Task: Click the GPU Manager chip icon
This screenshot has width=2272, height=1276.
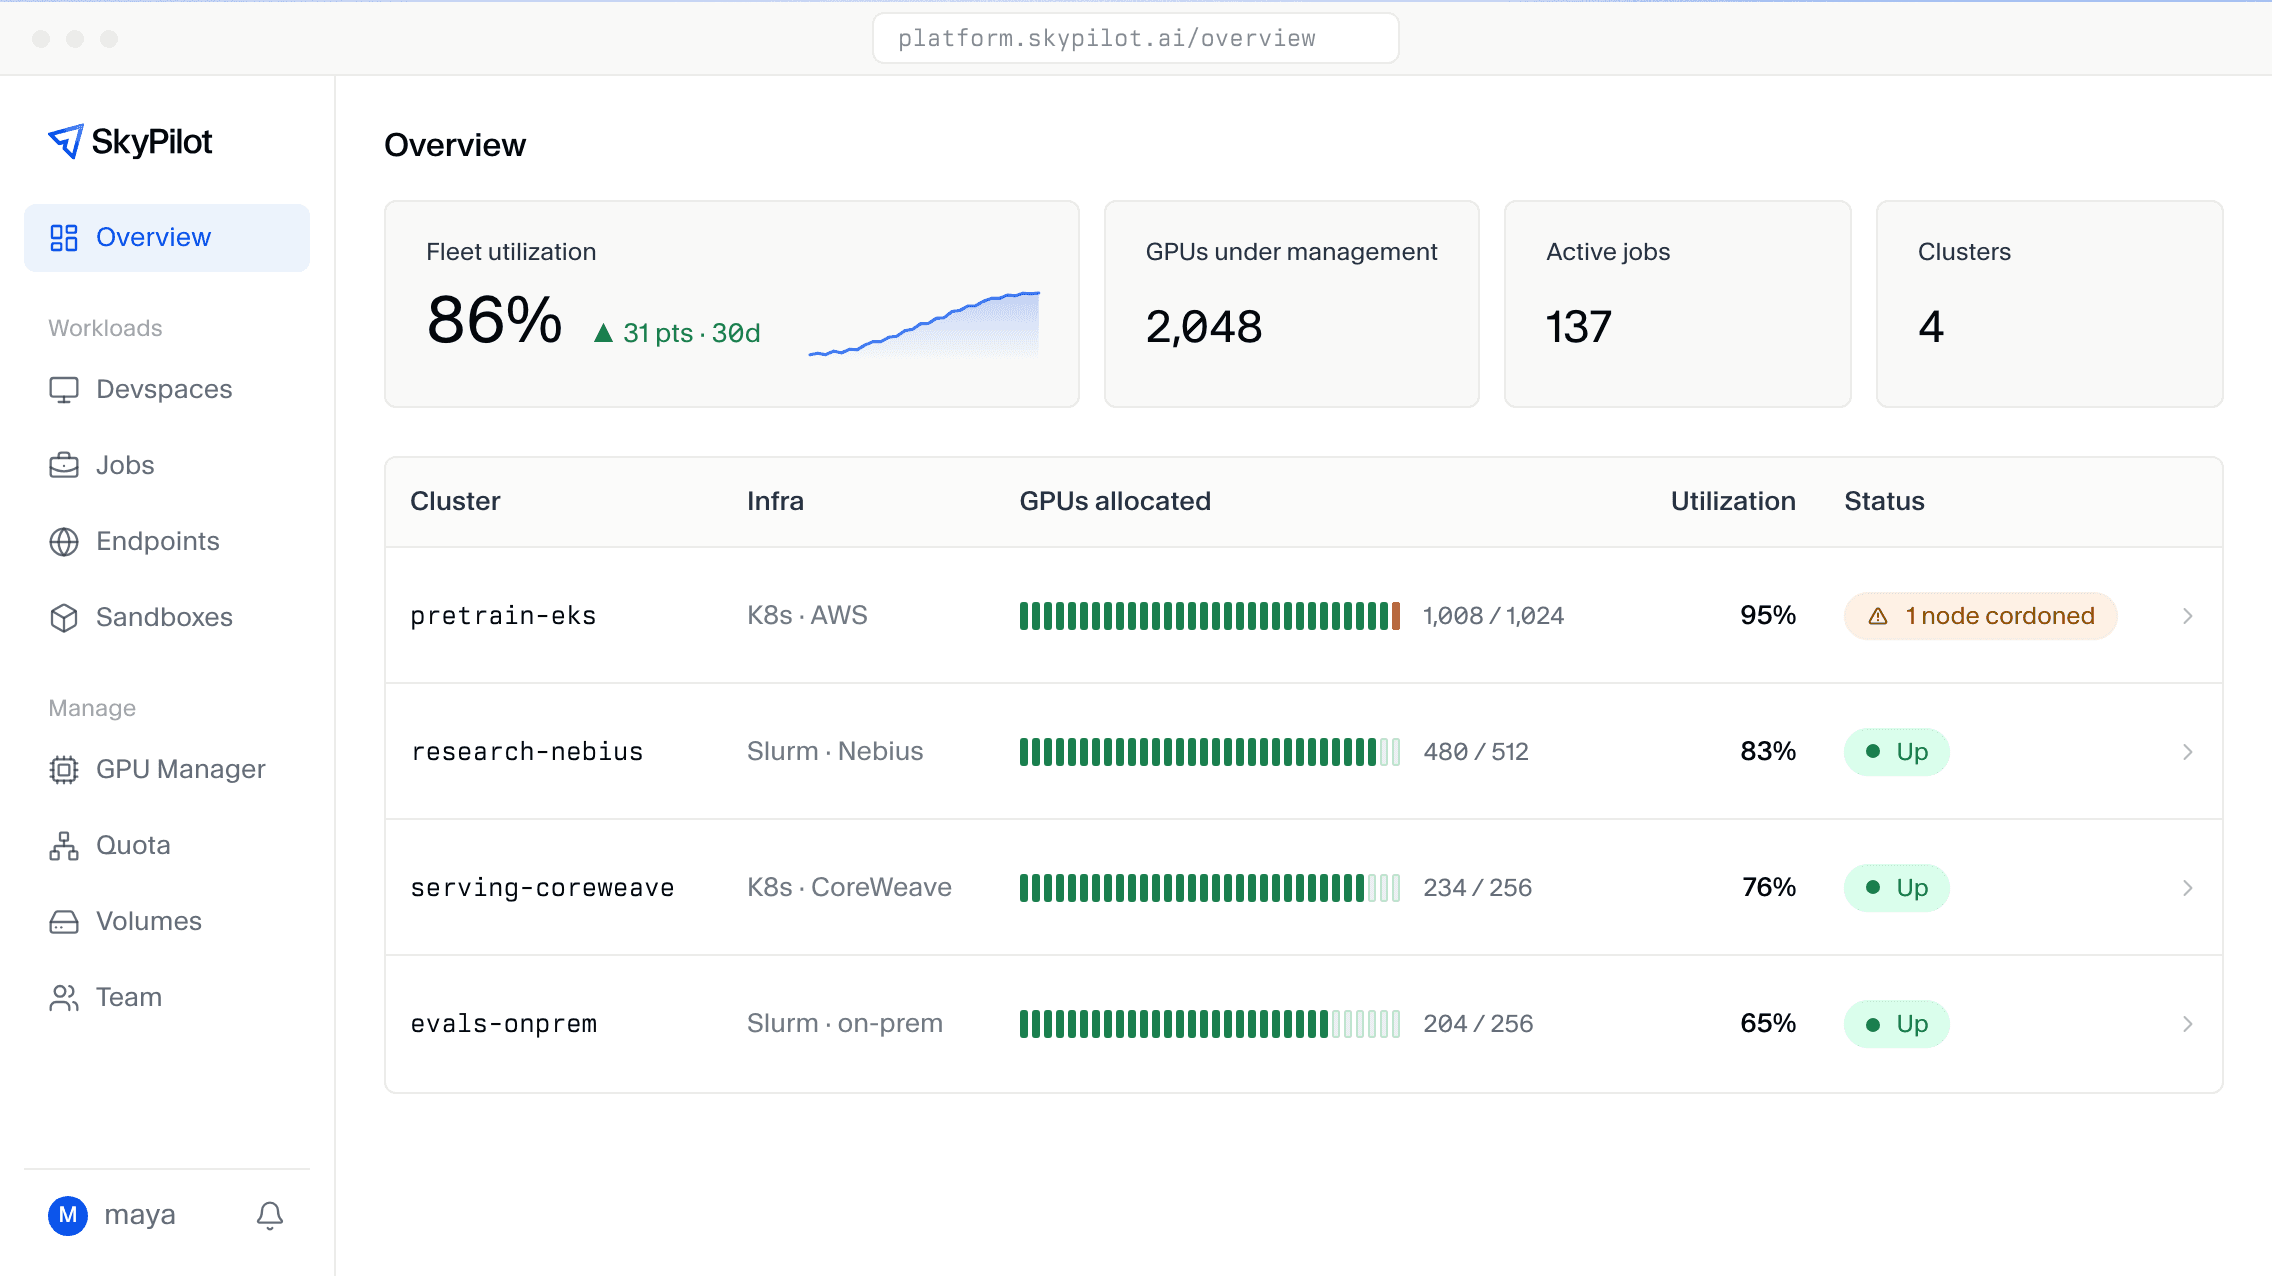Action: [x=64, y=769]
